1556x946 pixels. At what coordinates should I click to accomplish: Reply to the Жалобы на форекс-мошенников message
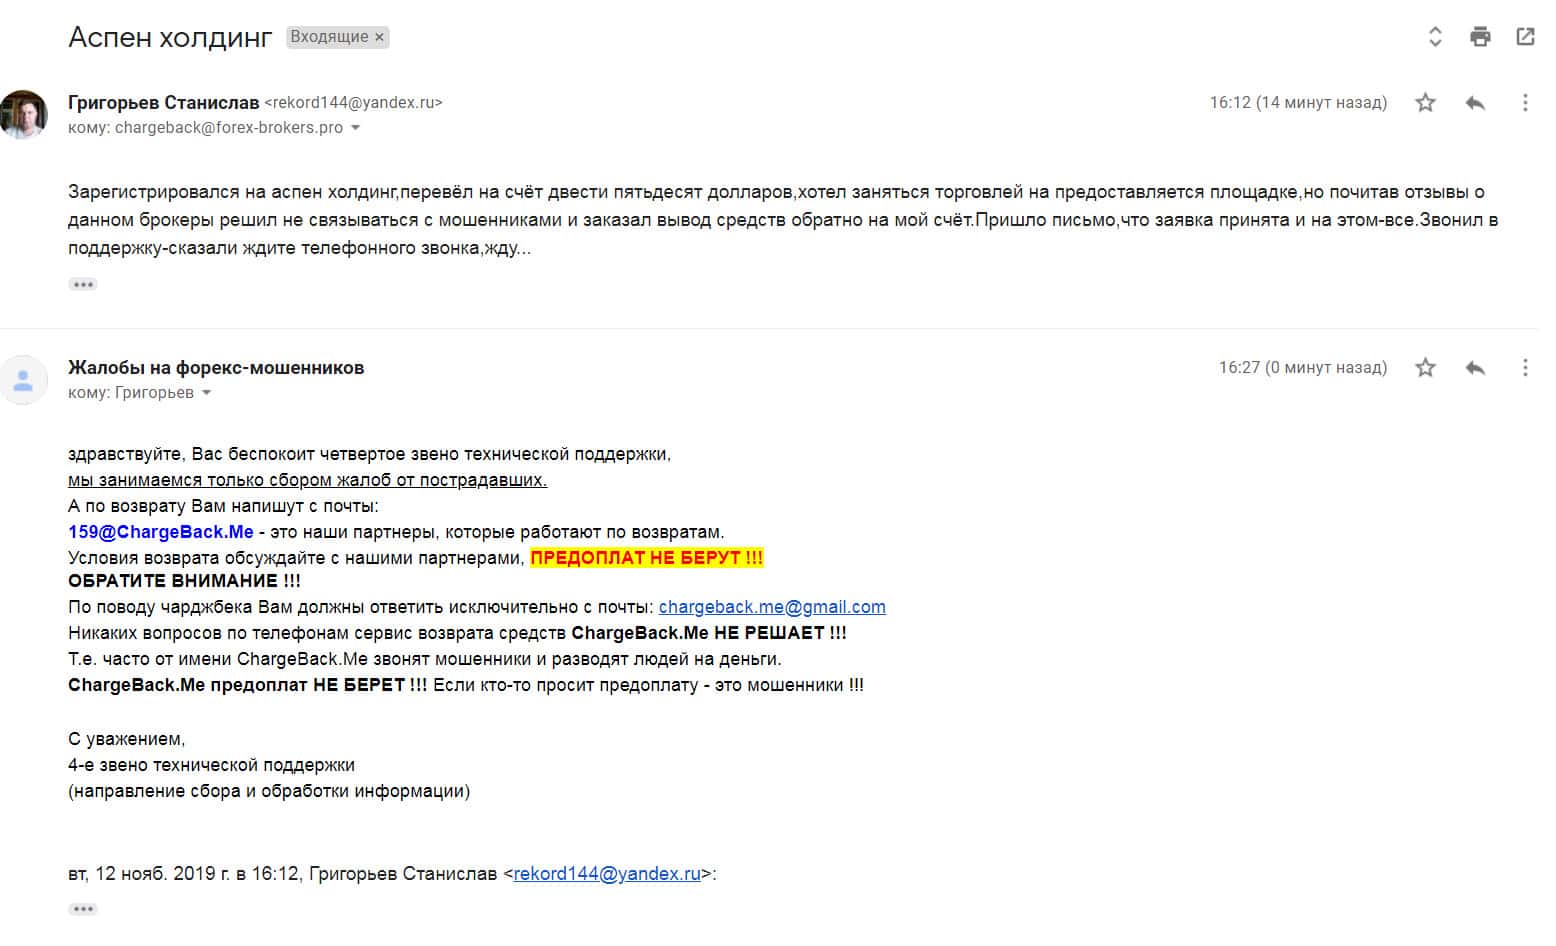click(x=1475, y=368)
